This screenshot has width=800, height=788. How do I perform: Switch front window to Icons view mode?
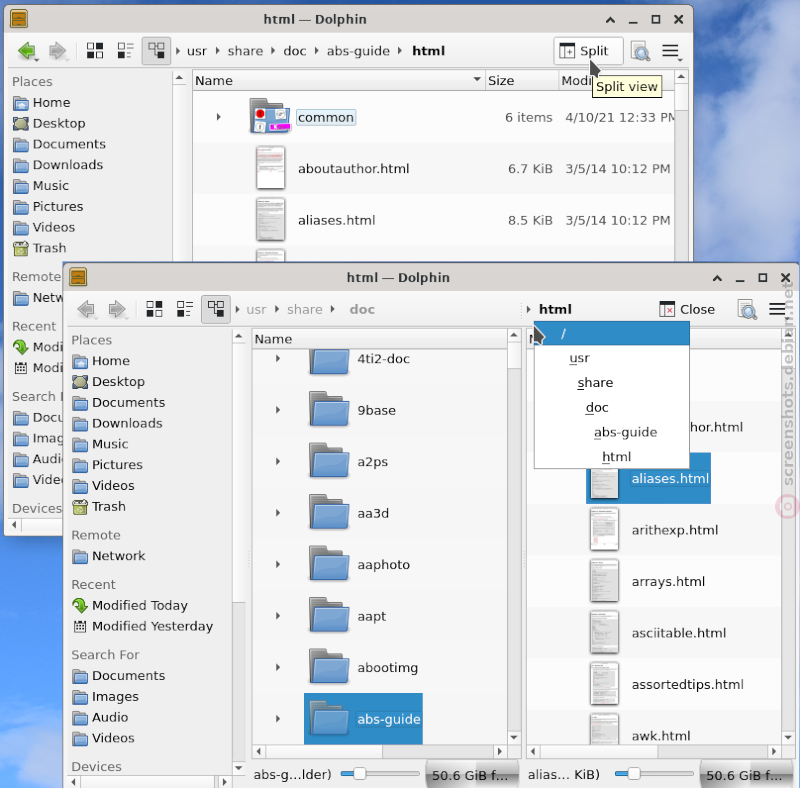pyautogui.click(x=154, y=309)
